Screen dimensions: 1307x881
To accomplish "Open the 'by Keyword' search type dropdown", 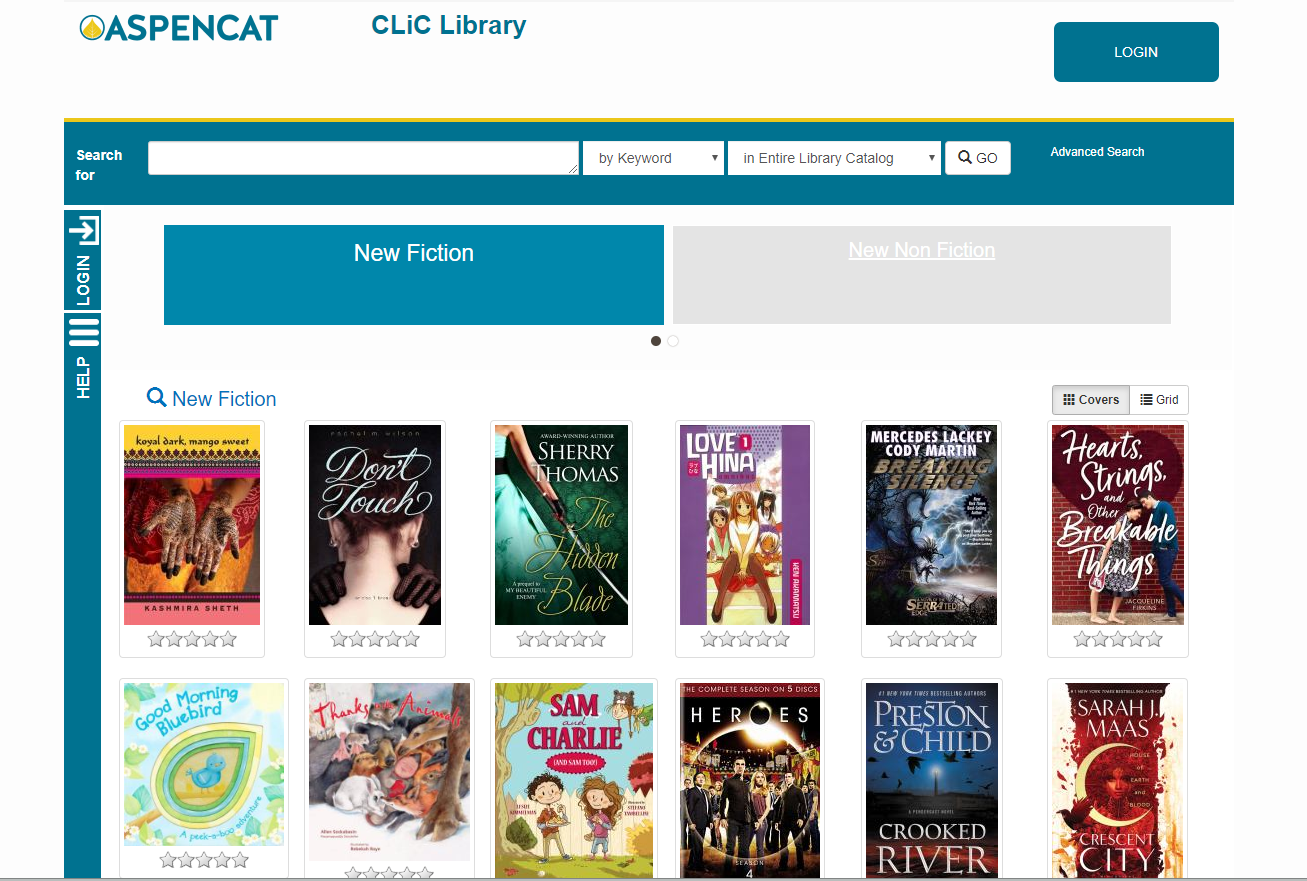I will 653,158.
